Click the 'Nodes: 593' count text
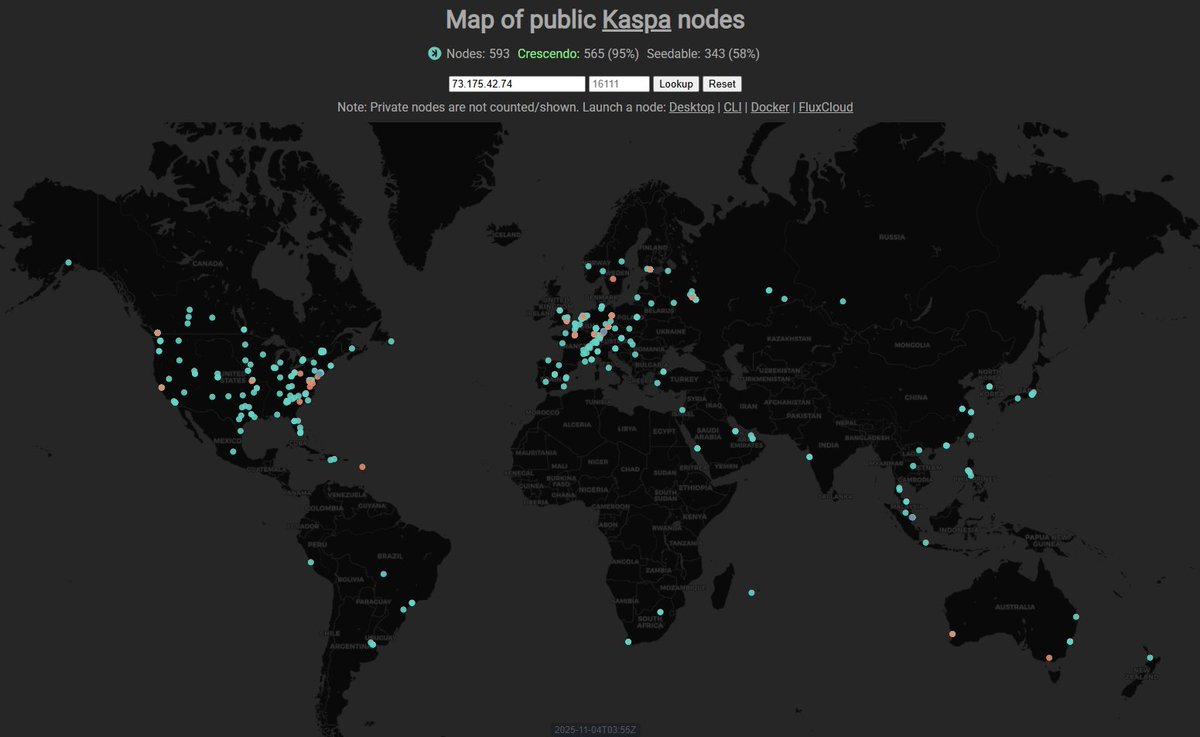Image resolution: width=1200 pixels, height=737 pixels. 478,54
